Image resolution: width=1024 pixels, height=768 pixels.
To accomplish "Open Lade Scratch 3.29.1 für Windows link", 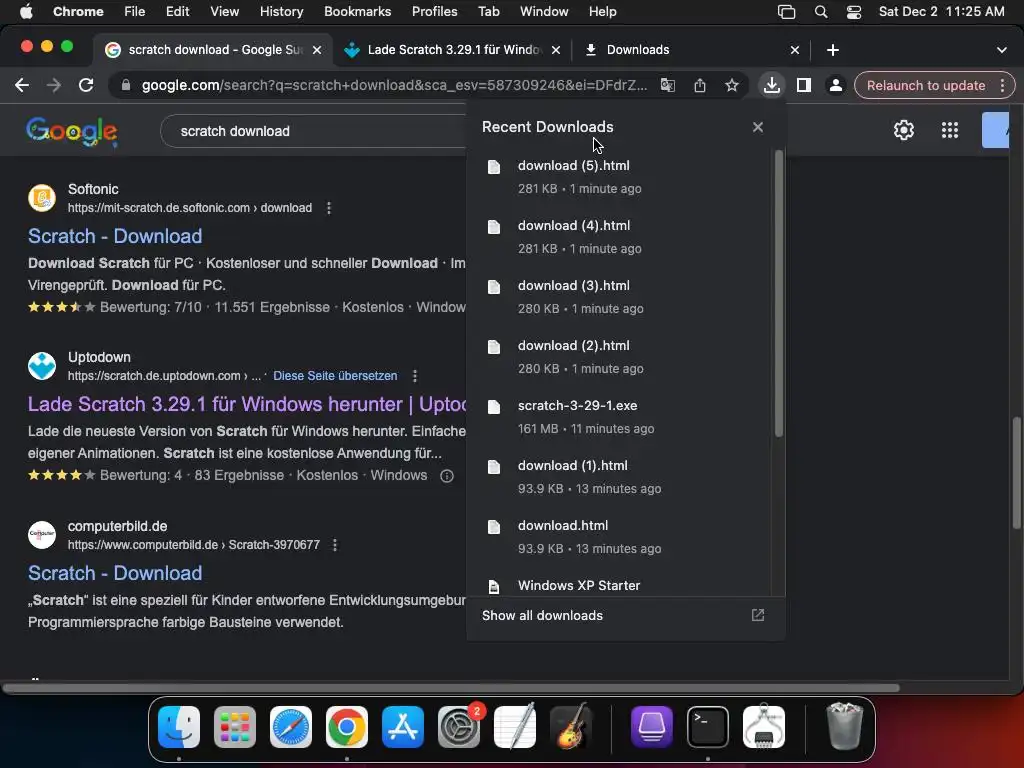I will tap(247, 404).
